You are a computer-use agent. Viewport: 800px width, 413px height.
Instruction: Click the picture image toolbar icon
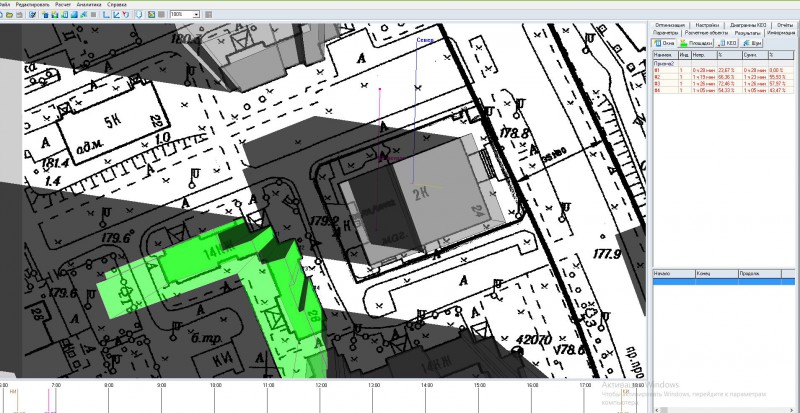tap(152, 14)
